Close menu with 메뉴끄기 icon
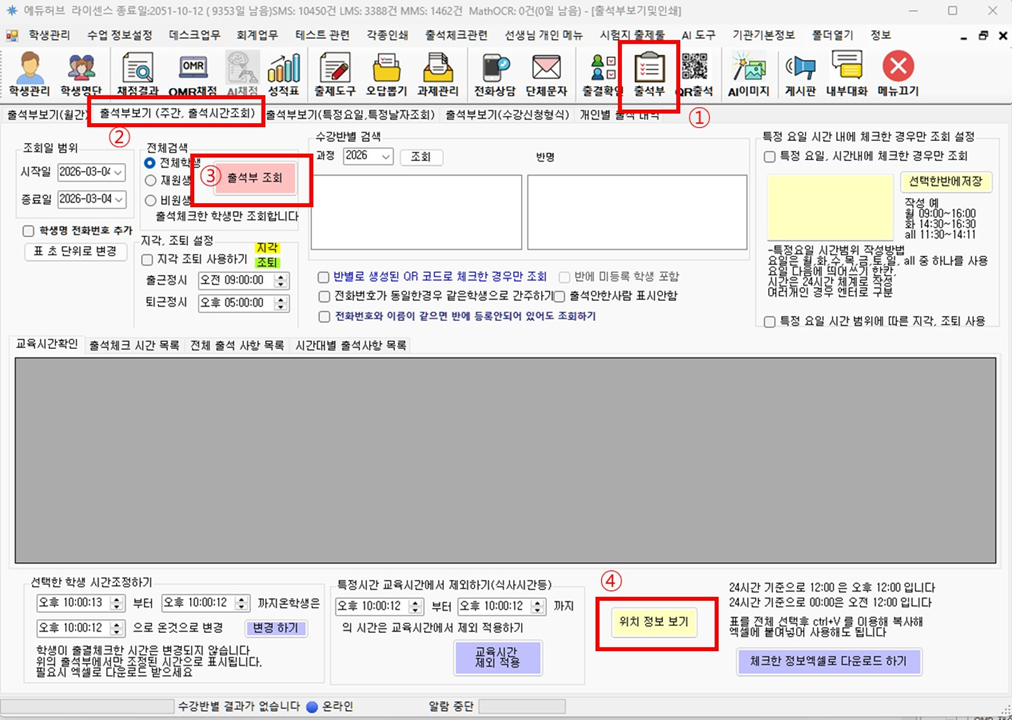 (x=898, y=72)
